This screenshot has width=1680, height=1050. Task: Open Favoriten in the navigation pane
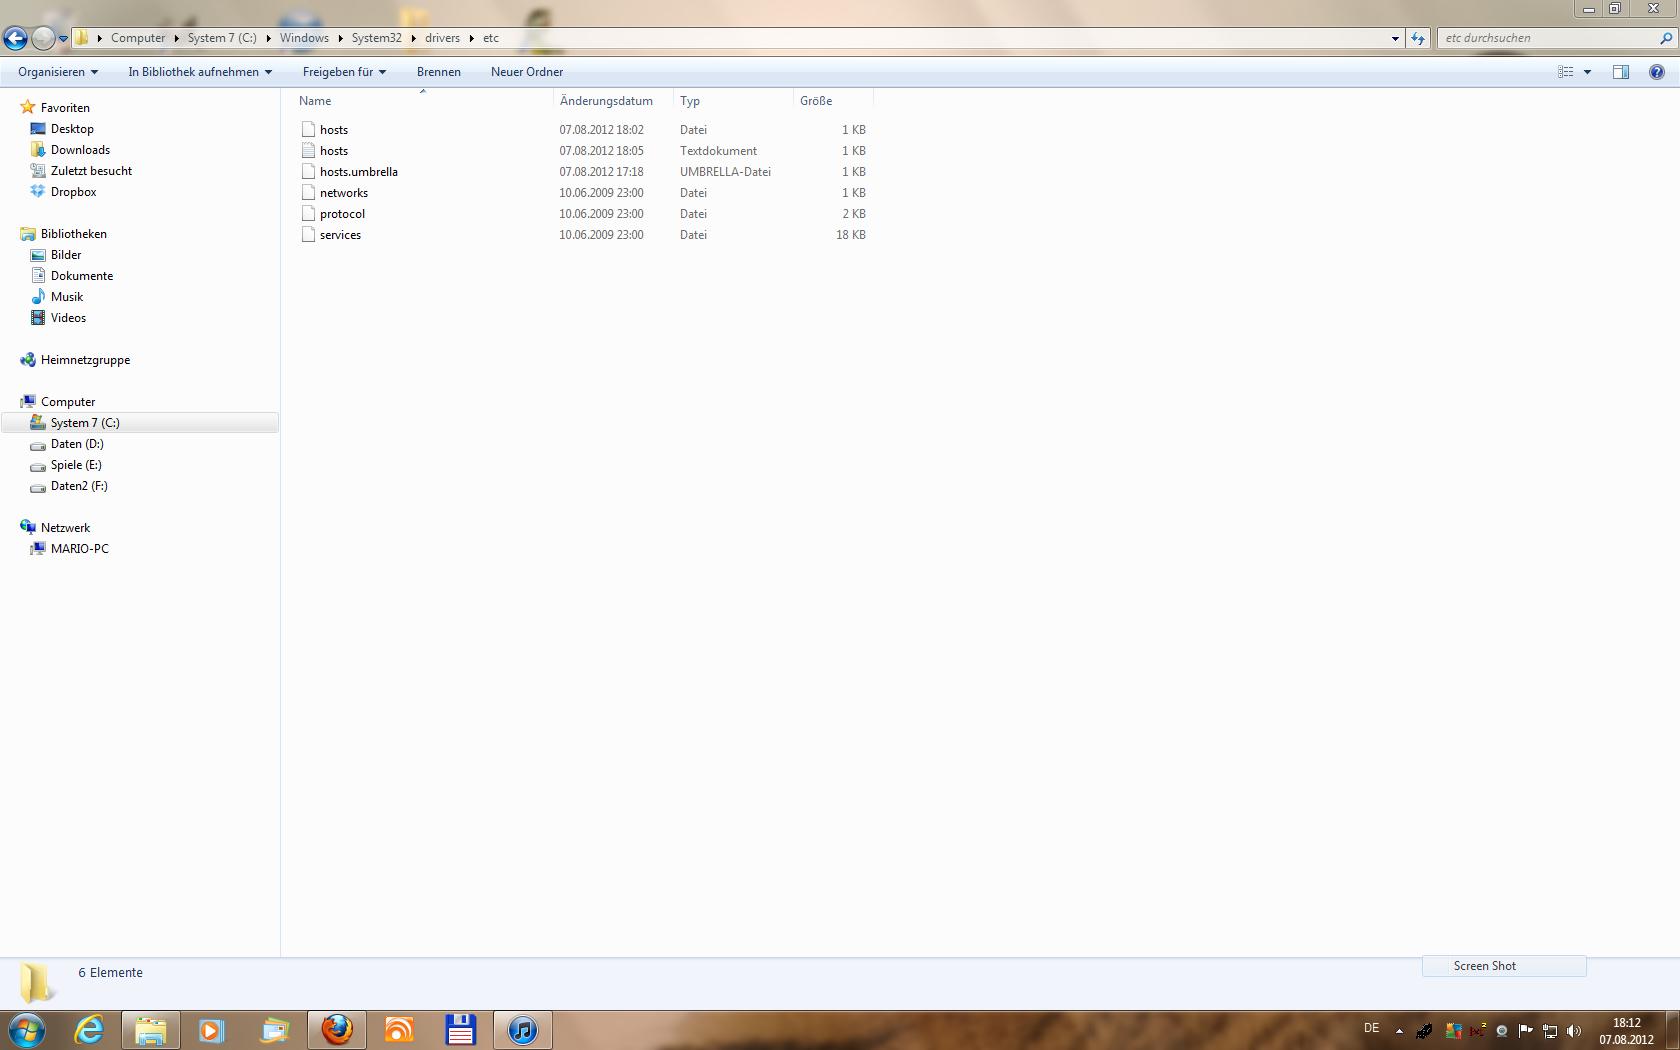pyautogui.click(x=65, y=108)
